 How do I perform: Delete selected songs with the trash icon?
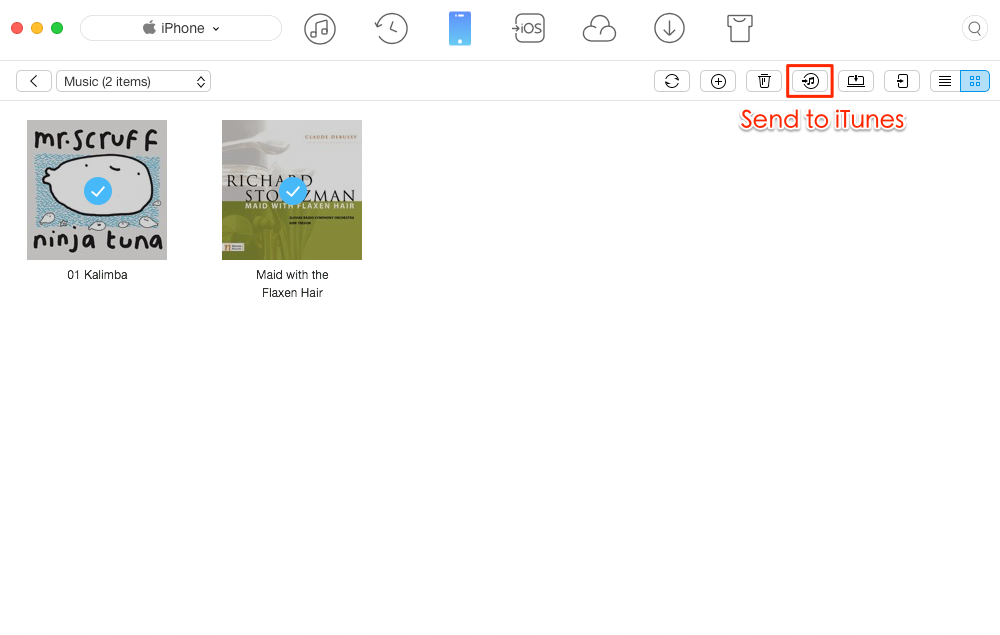click(764, 81)
